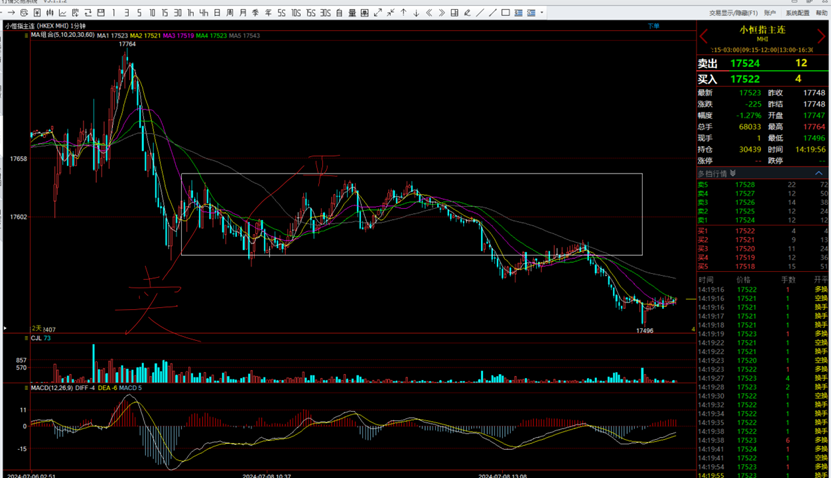The height and width of the screenshot is (478, 831).
Task: Select the 买1 bid row at 17522
Action: click(763, 231)
